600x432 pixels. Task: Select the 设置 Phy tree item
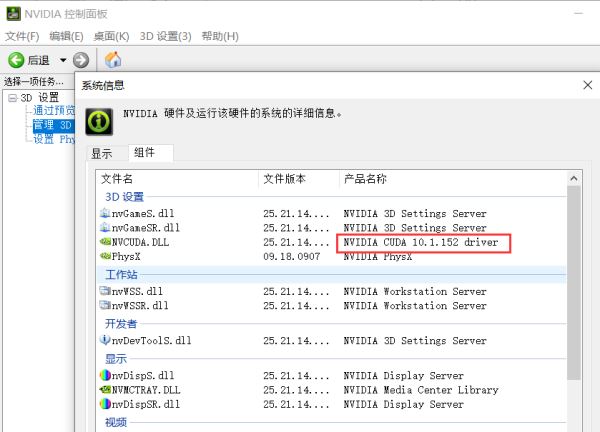54,139
